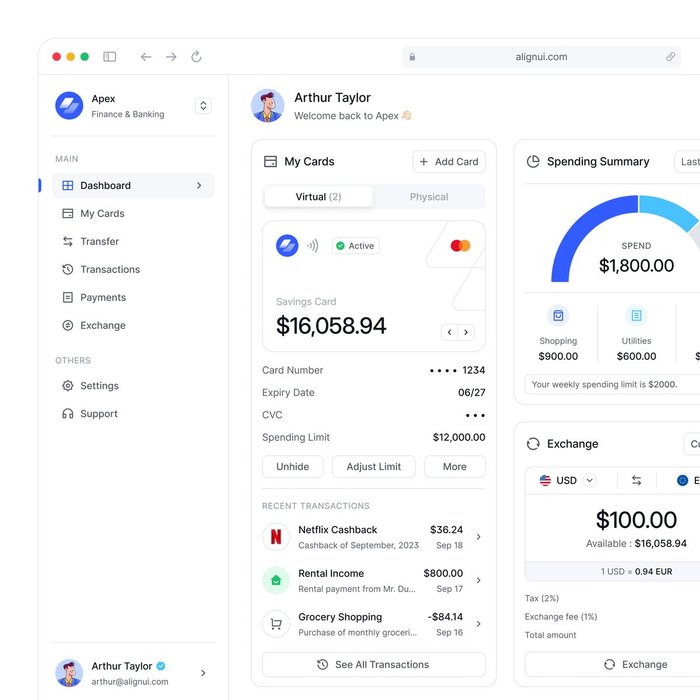Open Settings from the sidebar
Screen dimensions: 700x700
pos(99,386)
